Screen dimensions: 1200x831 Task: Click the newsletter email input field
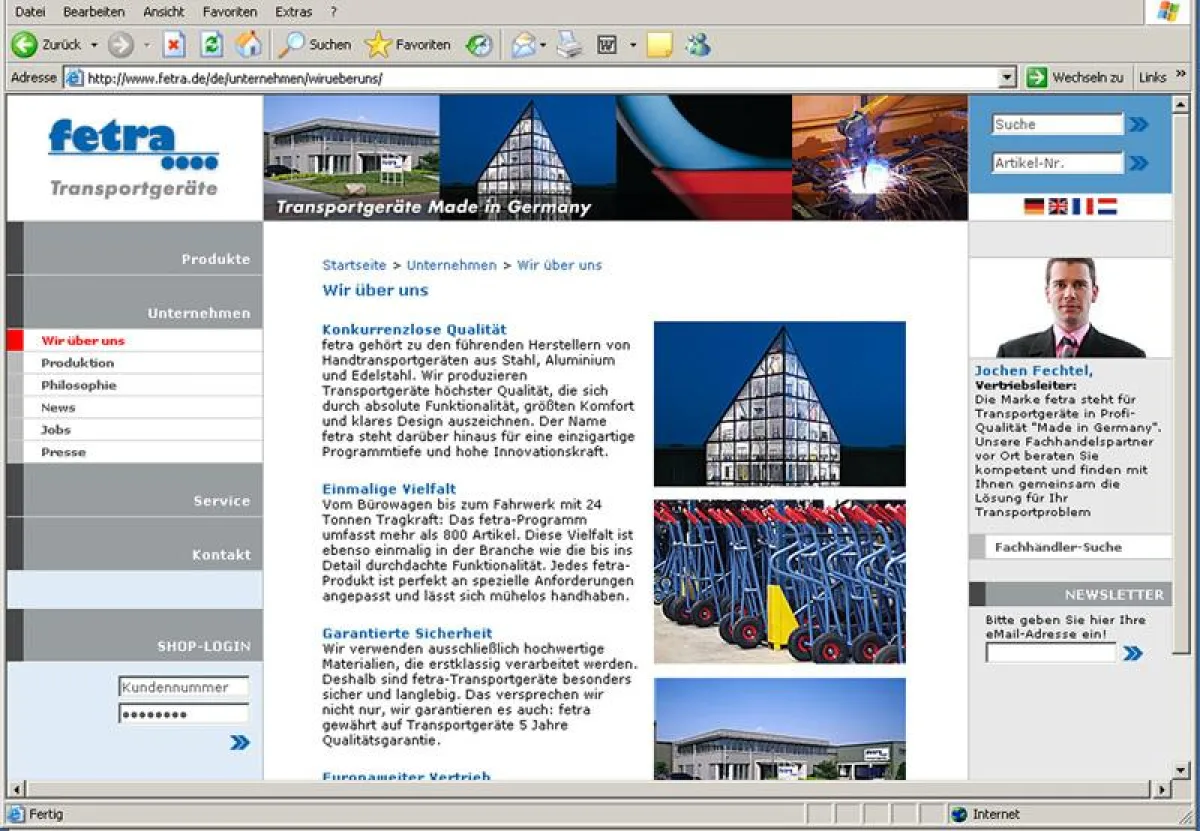coord(1050,653)
